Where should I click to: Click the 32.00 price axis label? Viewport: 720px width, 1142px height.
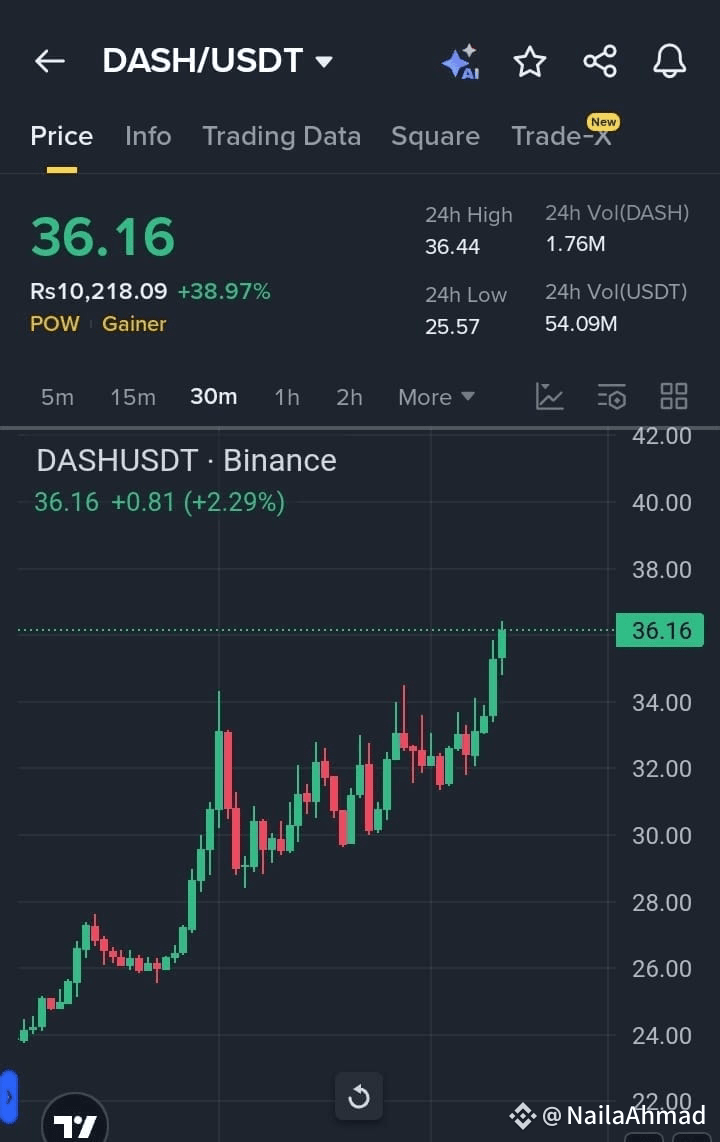point(661,769)
